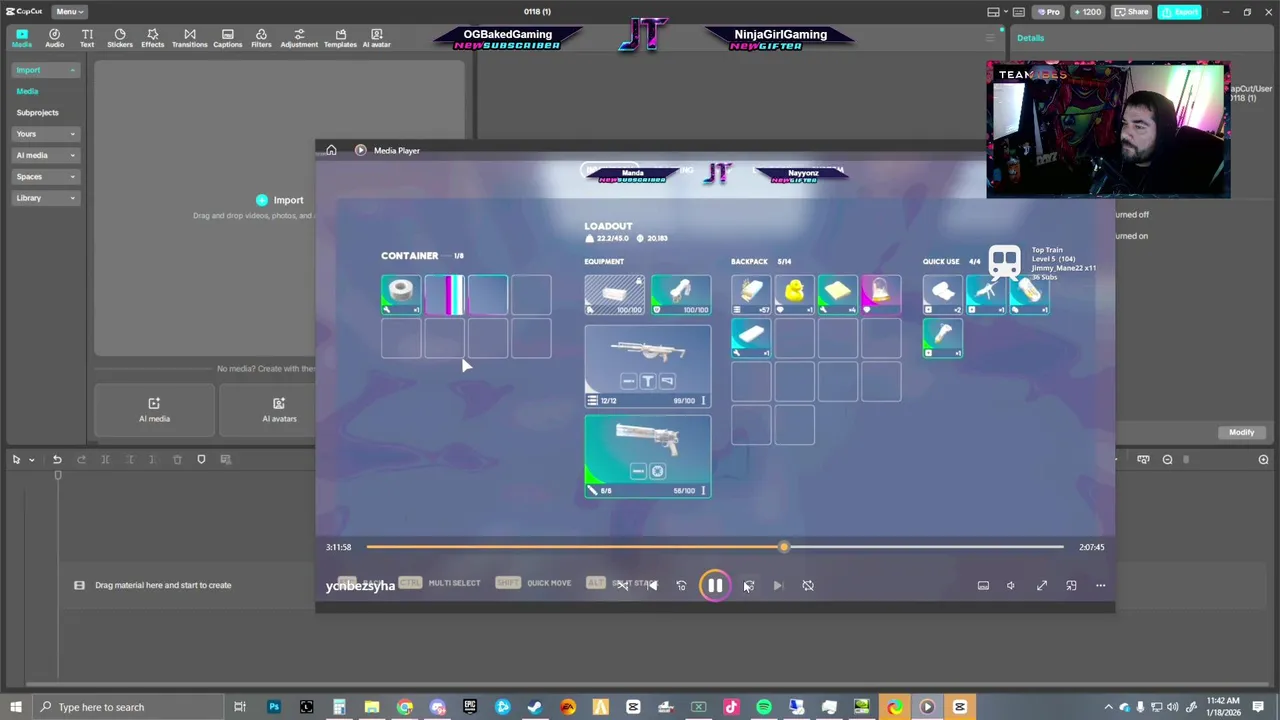Click the Media Player seek bar handle
This screenshot has height=720, width=1280.
point(784,547)
